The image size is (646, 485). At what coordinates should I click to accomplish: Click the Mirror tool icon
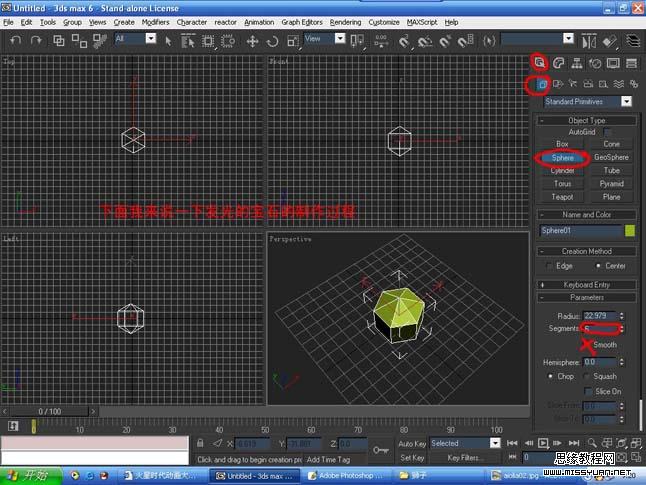[589, 41]
